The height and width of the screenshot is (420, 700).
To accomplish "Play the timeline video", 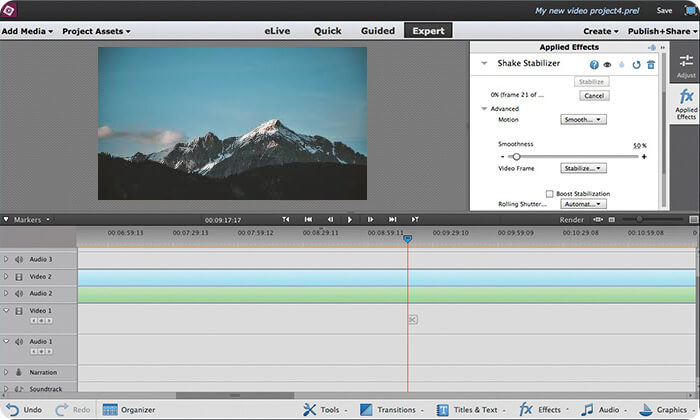I will click(350, 220).
